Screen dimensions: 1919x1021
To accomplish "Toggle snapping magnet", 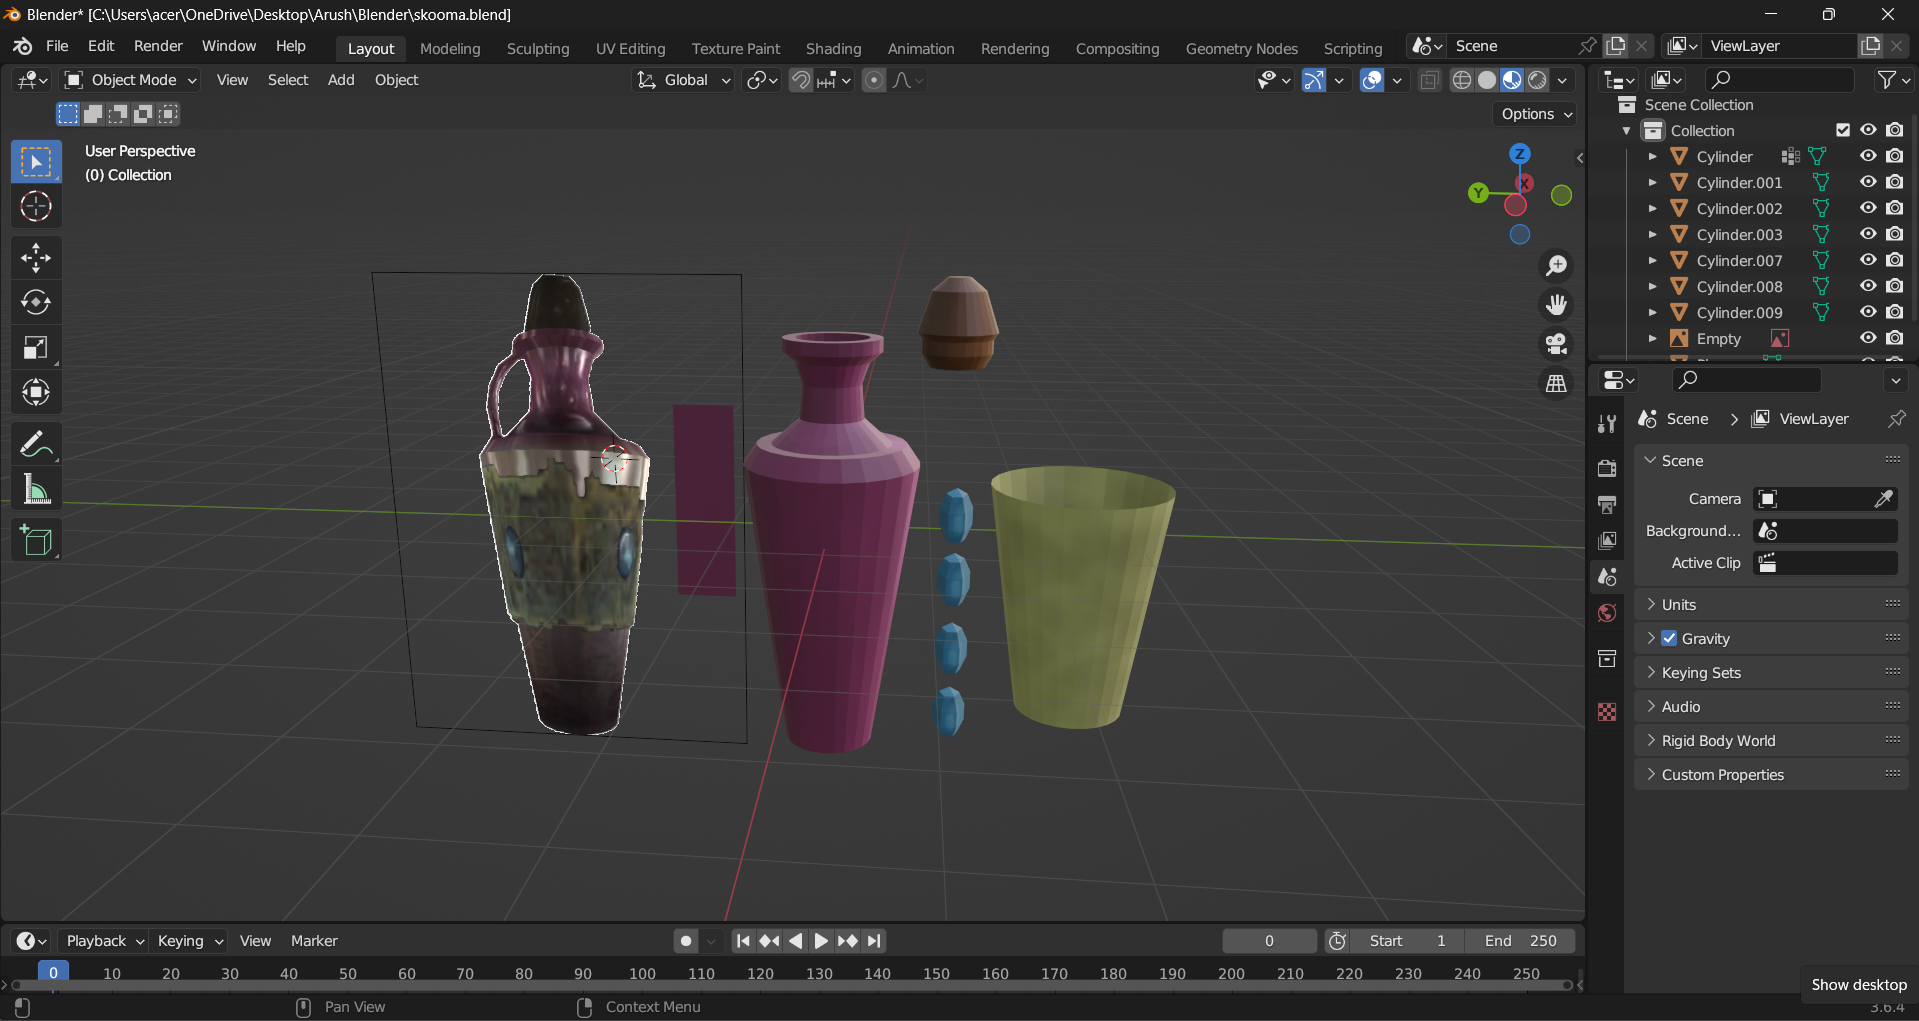I will coord(801,80).
